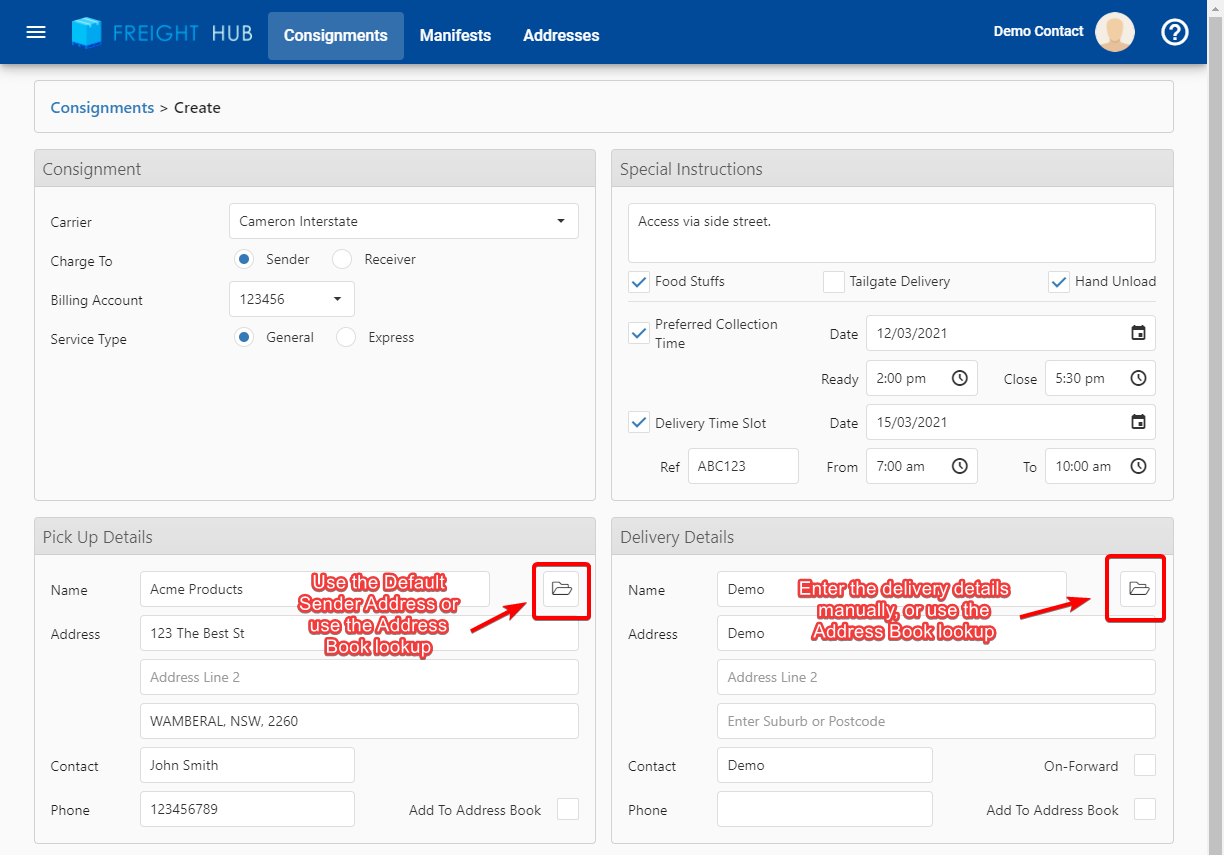Image resolution: width=1224 pixels, height=855 pixels.
Task: Click the Demo Contact avatar
Action: pyautogui.click(x=1115, y=32)
